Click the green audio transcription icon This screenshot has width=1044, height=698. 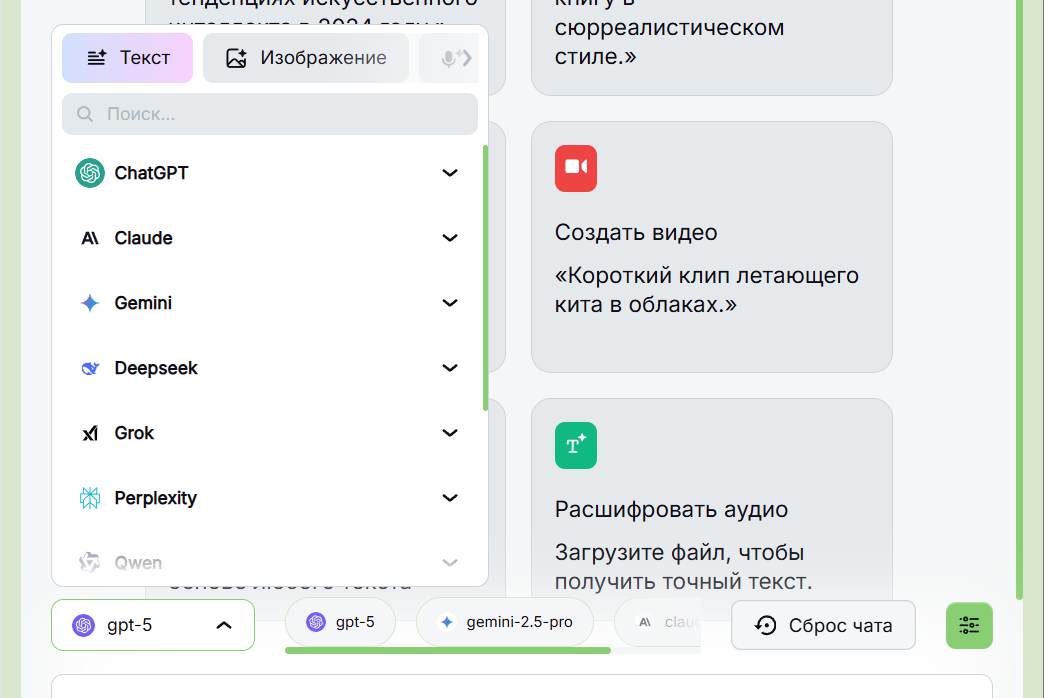pyautogui.click(x=576, y=445)
